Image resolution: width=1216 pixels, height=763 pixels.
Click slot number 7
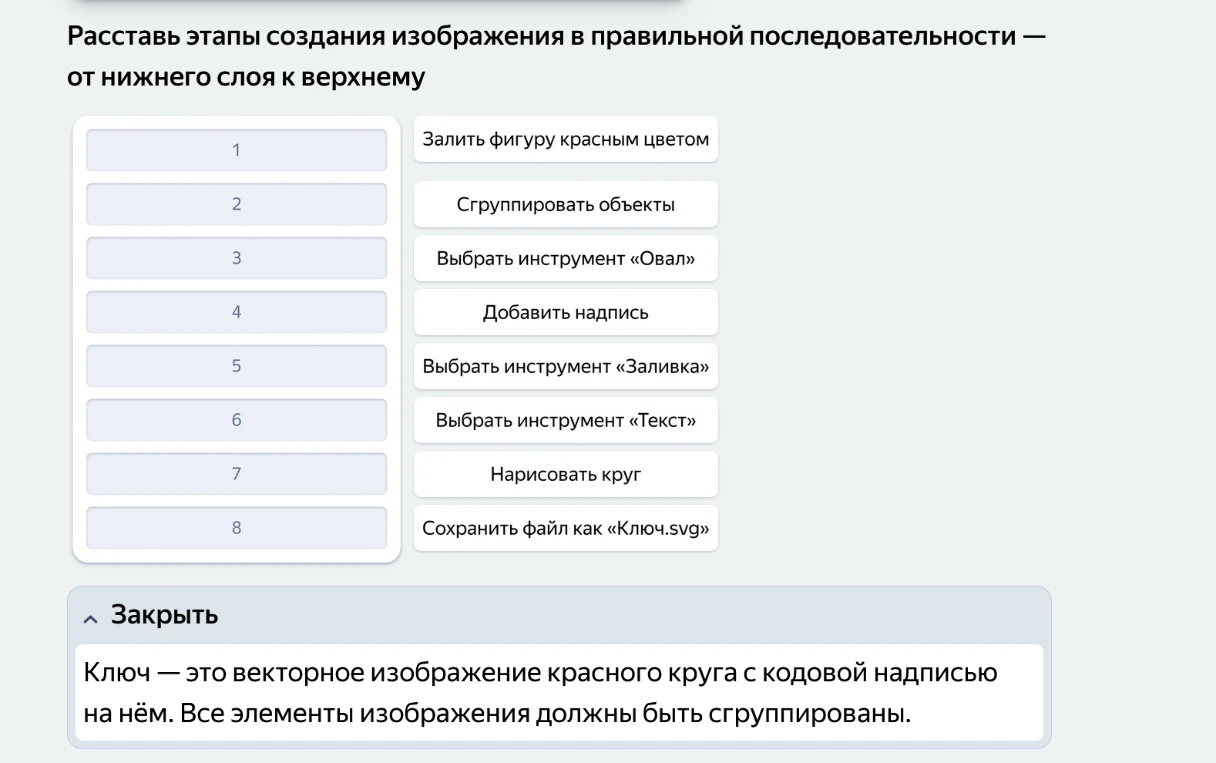point(236,474)
